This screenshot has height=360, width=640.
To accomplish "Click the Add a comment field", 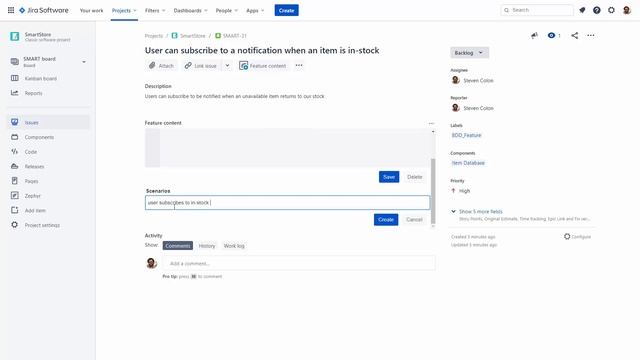I will click(299, 263).
